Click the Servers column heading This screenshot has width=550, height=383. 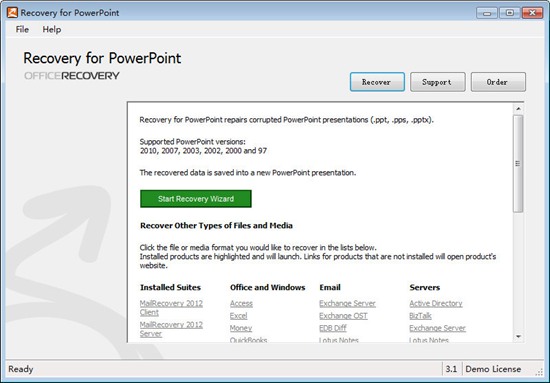(x=424, y=287)
